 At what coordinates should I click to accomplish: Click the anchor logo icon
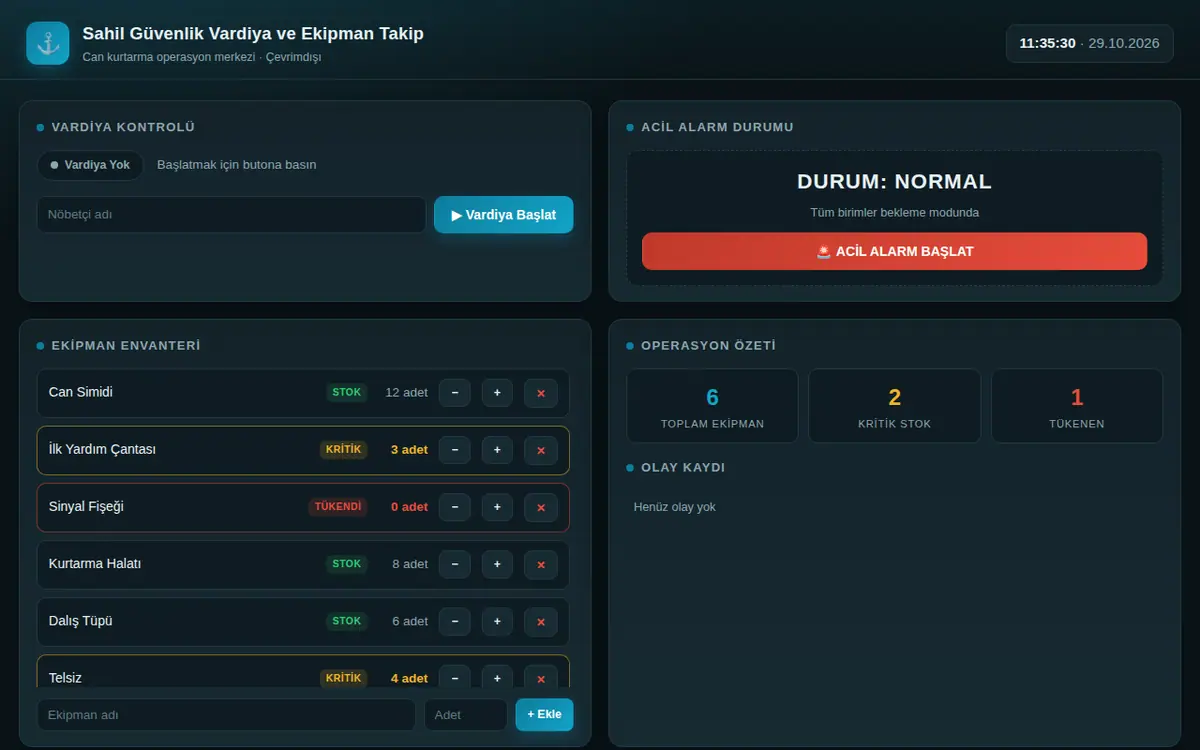tap(48, 43)
